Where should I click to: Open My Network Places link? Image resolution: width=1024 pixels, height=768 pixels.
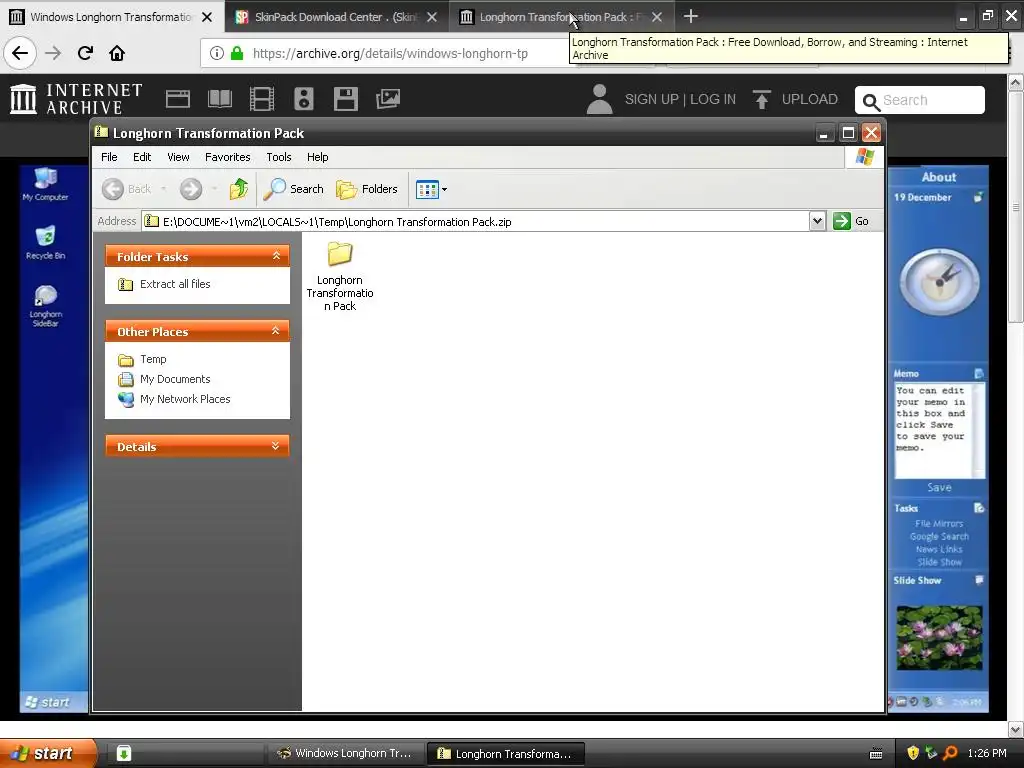(185, 399)
